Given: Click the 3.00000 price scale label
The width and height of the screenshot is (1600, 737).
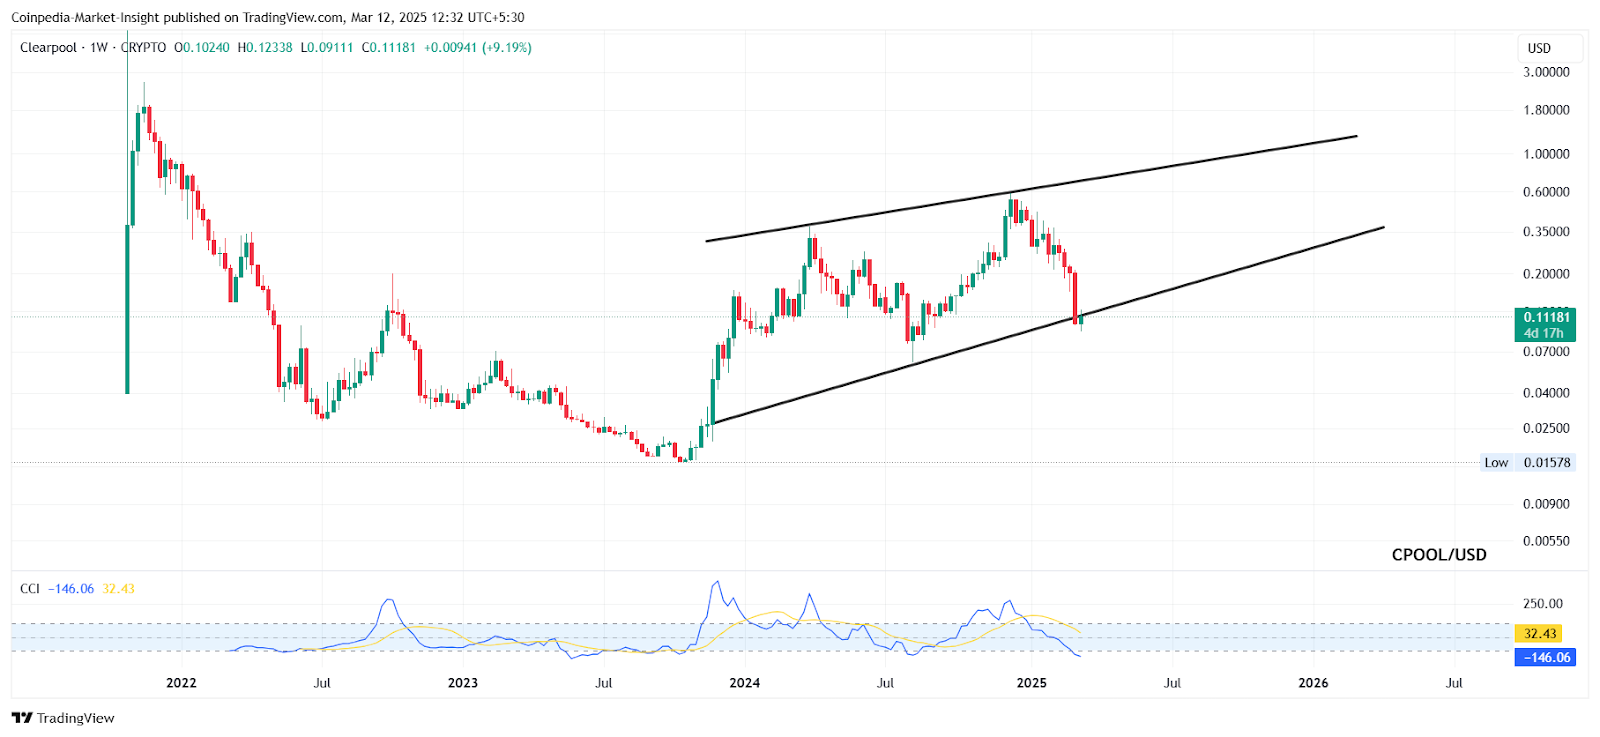Looking at the screenshot, I should [1546, 72].
